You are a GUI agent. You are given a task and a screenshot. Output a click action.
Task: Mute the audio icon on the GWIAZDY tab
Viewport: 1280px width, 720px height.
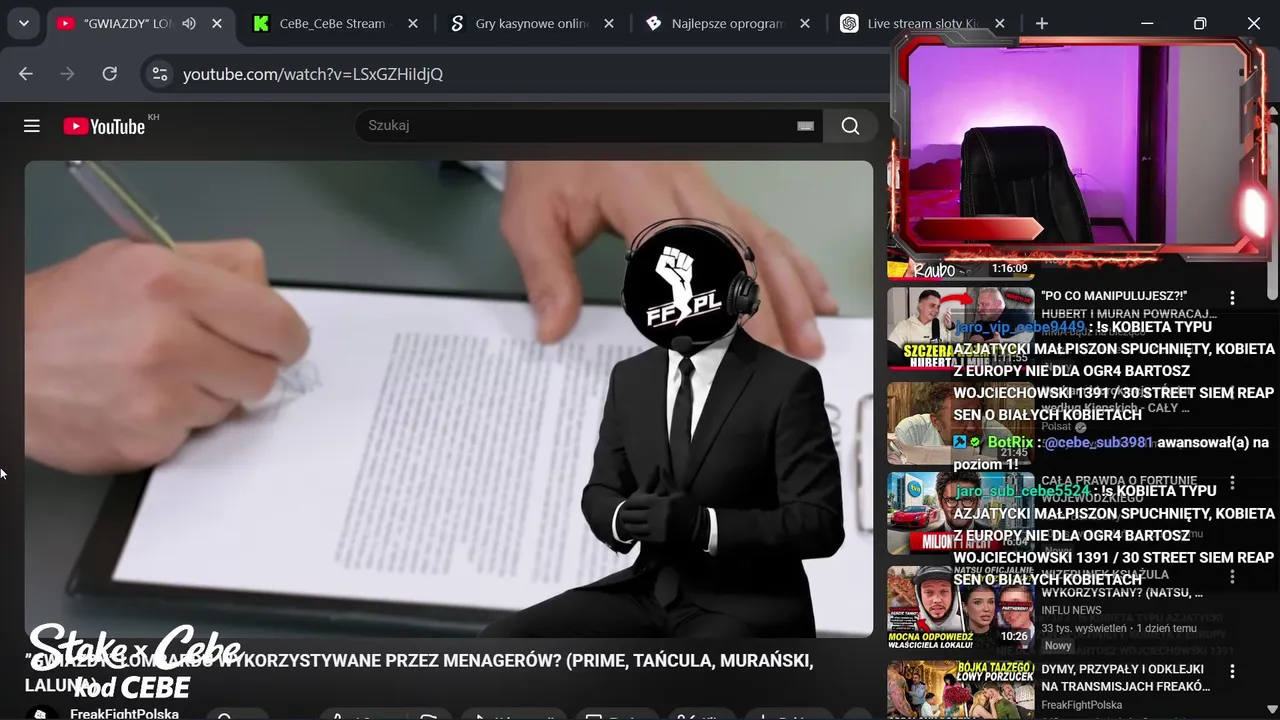pos(189,23)
